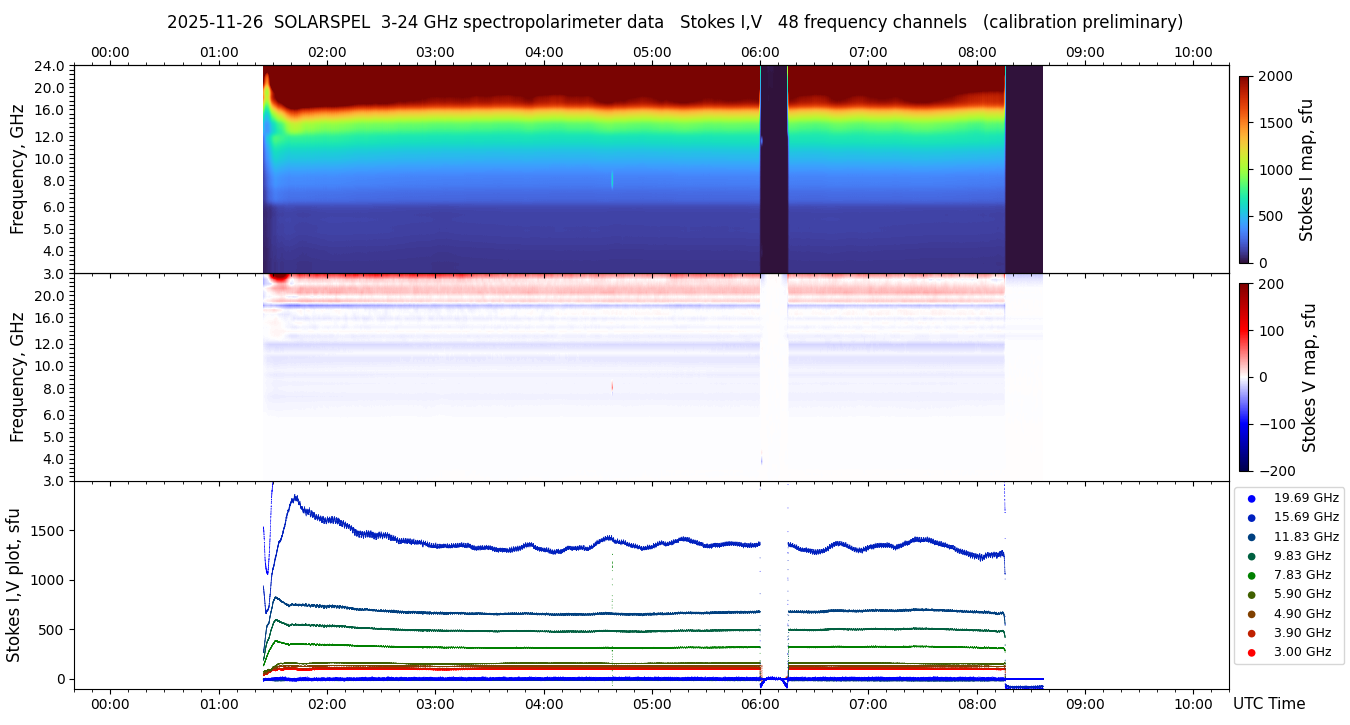Click the UTC Time axis label
Screen dimensions: 1350x725
pos(1268,704)
